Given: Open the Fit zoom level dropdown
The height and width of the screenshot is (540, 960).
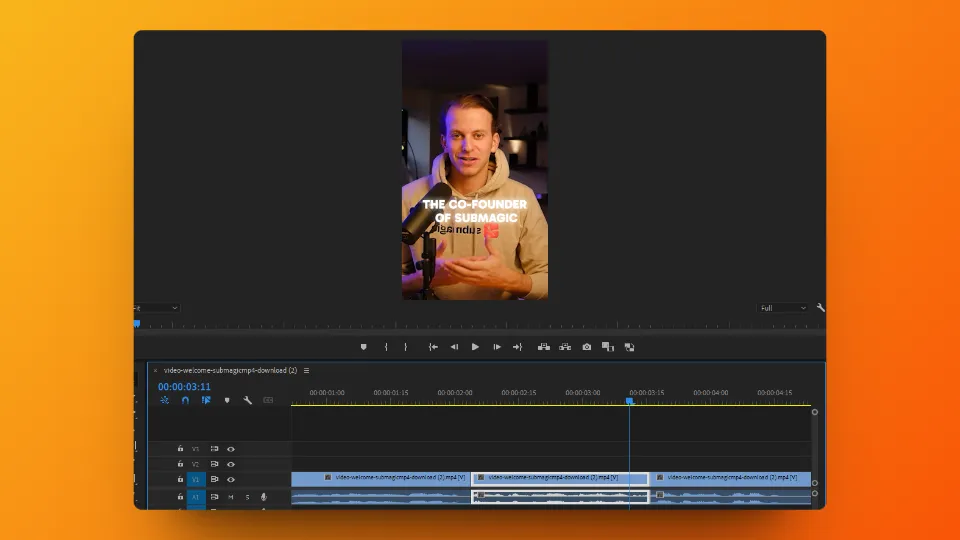Looking at the screenshot, I should click(157, 308).
